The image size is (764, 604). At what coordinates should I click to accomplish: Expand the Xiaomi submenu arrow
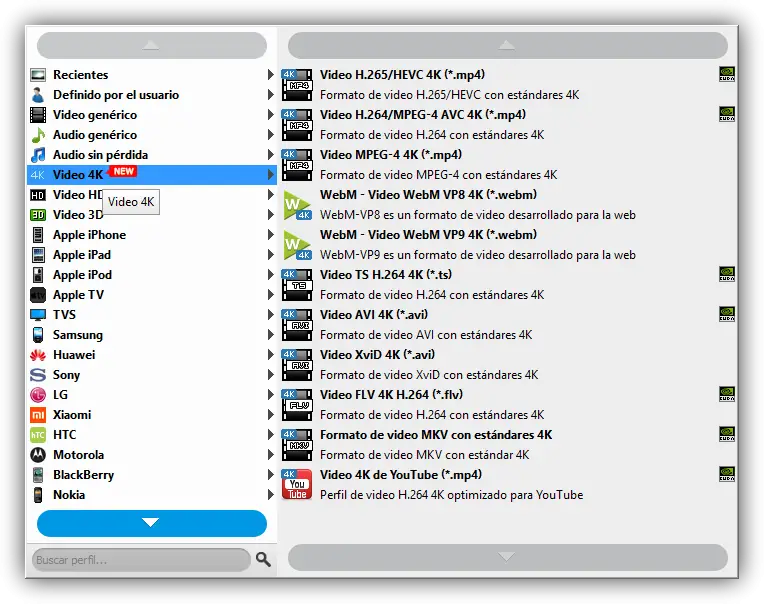pos(271,415)
